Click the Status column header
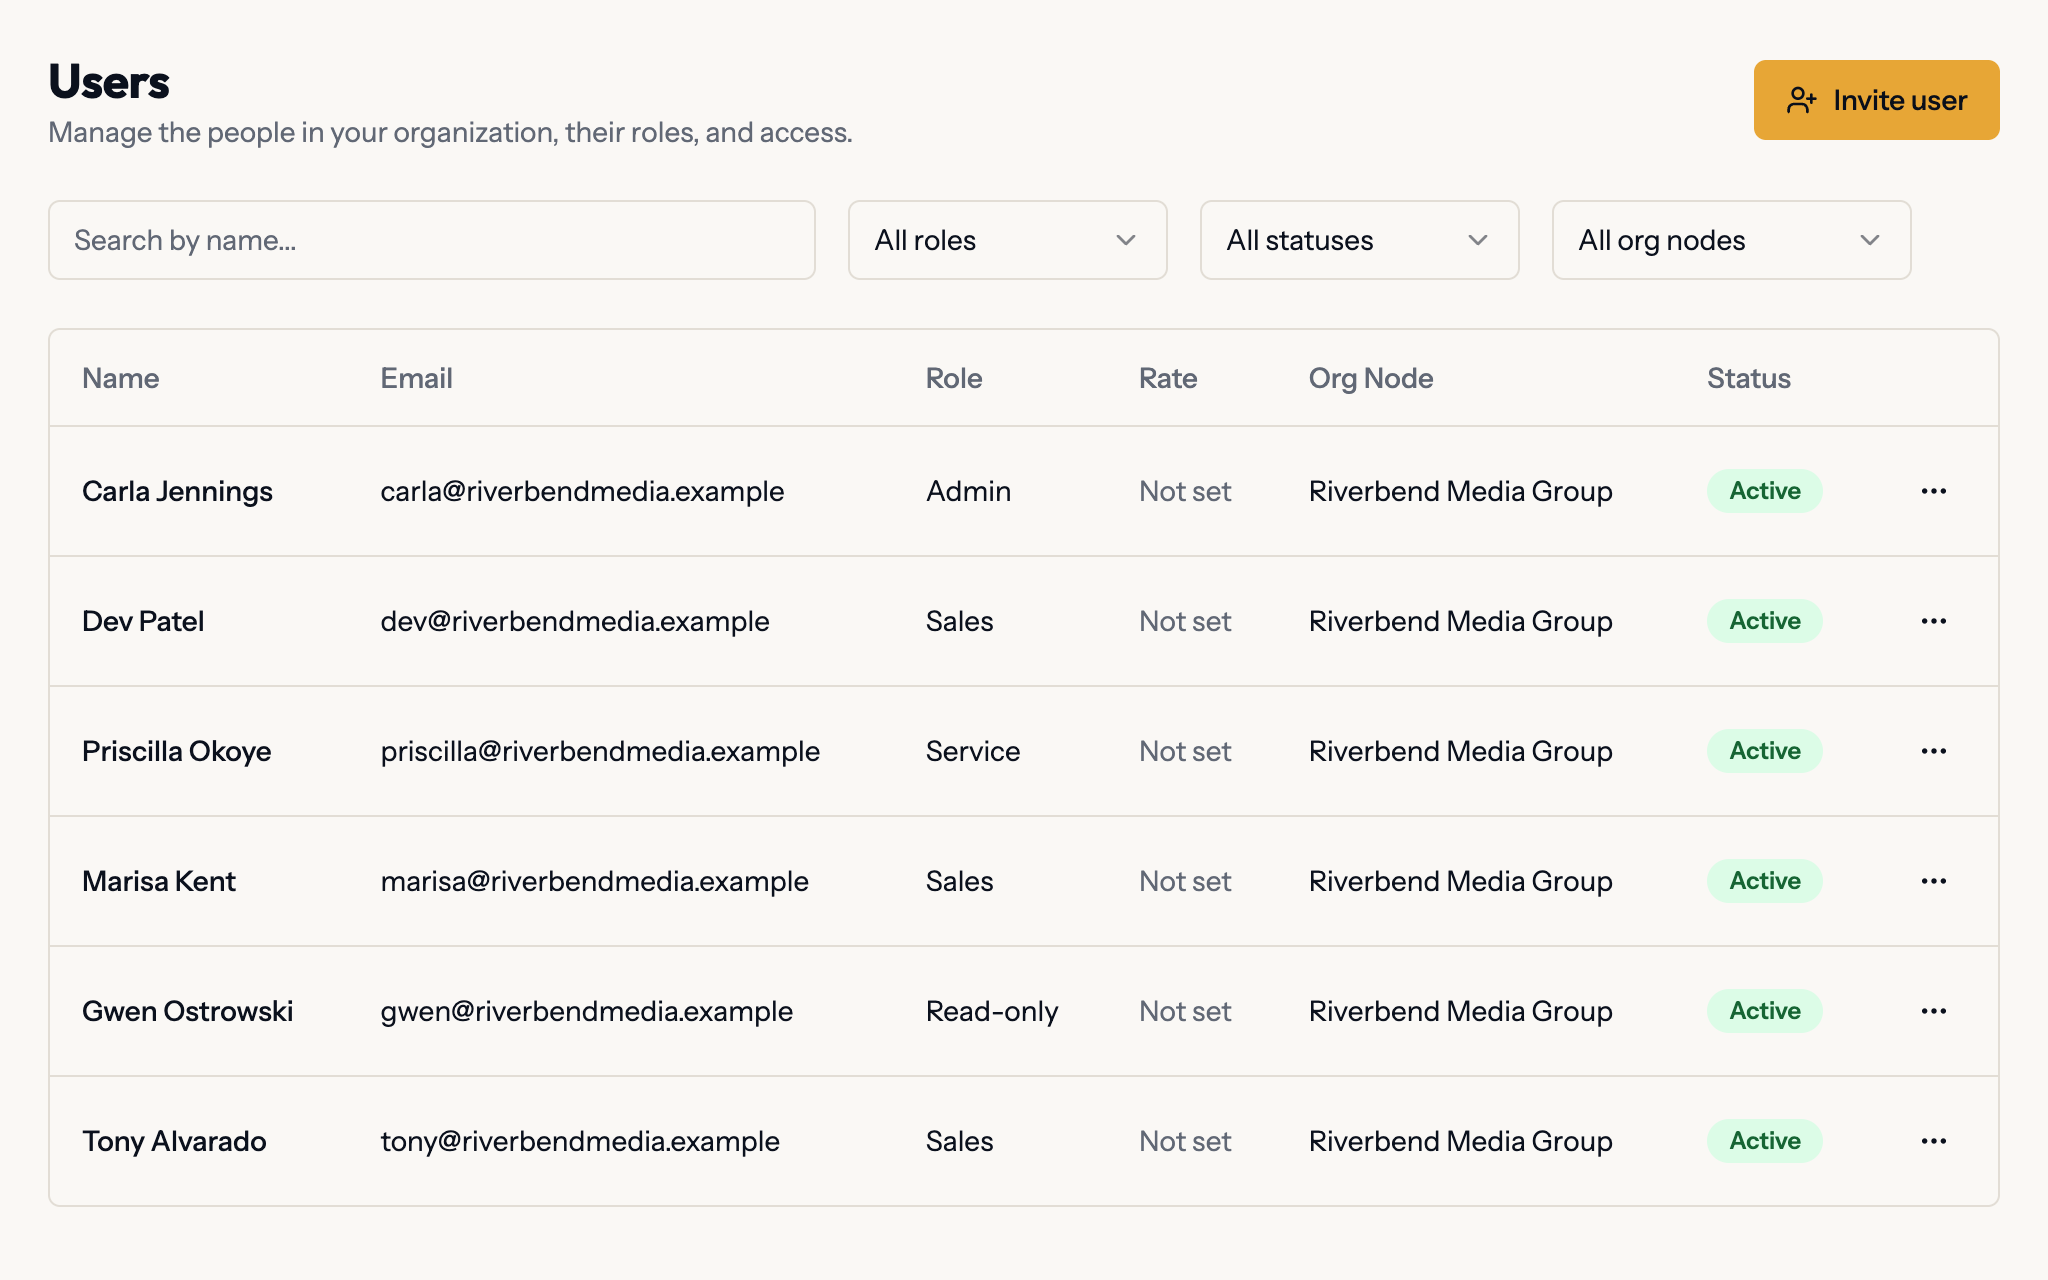 click(x=1748, y=378)
